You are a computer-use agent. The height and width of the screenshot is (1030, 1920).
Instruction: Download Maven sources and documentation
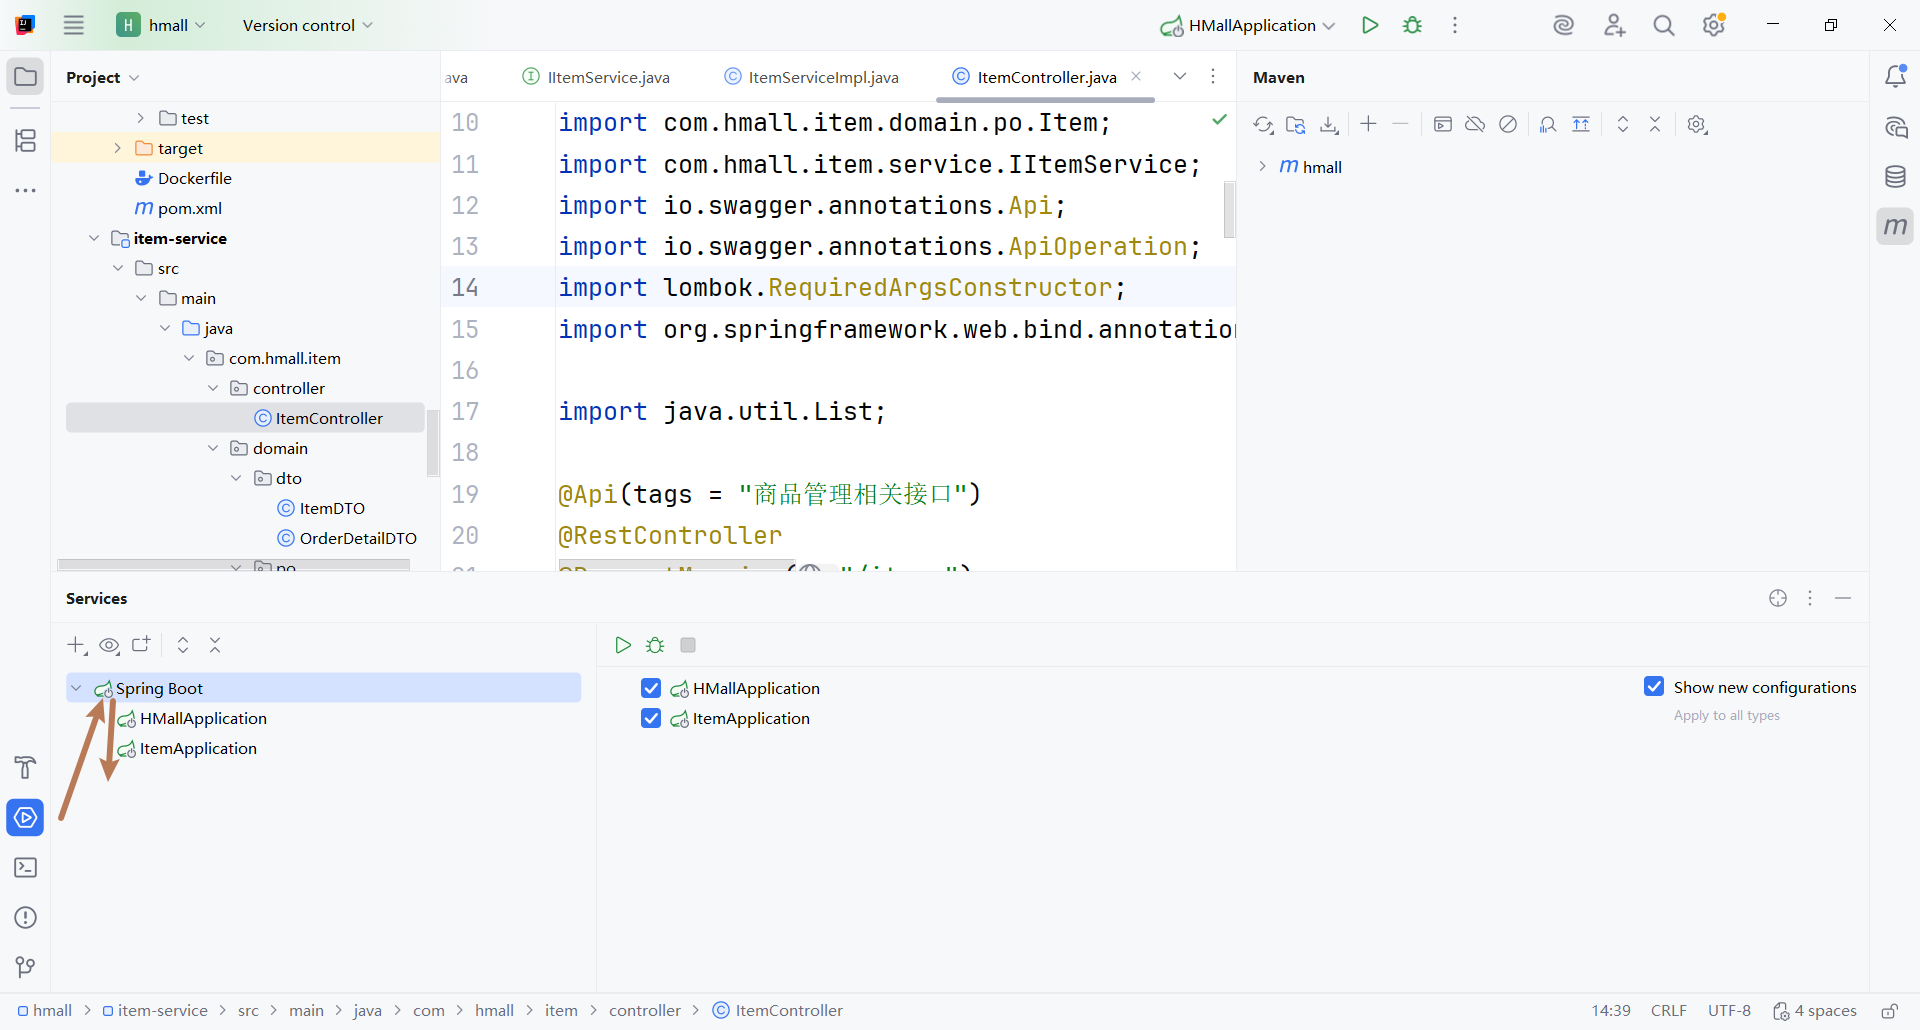click(1329, 125)
